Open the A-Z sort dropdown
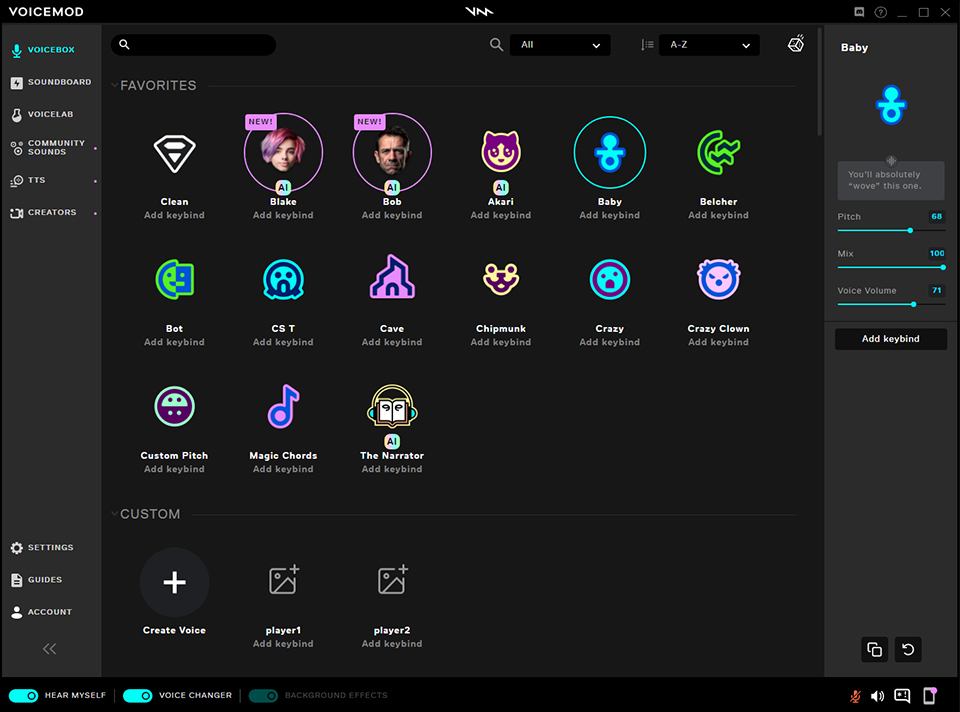This screenshot has height=712, width=960. (x=709, y=45)
